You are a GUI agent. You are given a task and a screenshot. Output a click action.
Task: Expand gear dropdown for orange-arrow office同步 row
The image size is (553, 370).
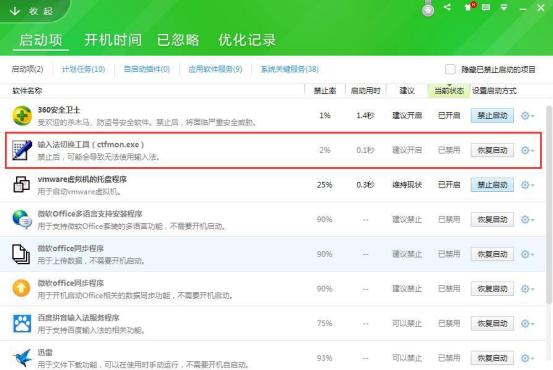pos(528,289)
